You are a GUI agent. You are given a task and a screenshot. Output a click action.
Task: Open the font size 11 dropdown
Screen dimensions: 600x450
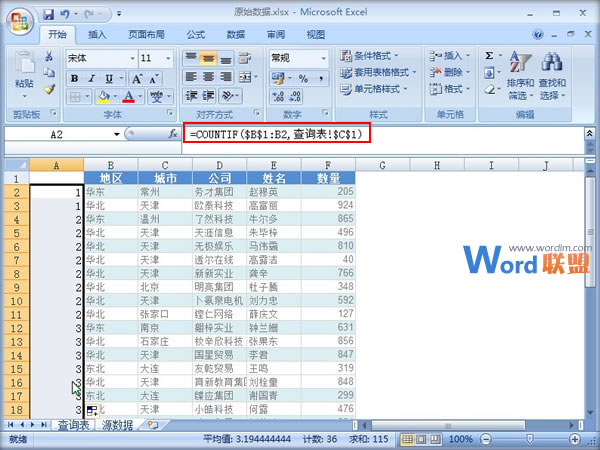pos(168,58)
